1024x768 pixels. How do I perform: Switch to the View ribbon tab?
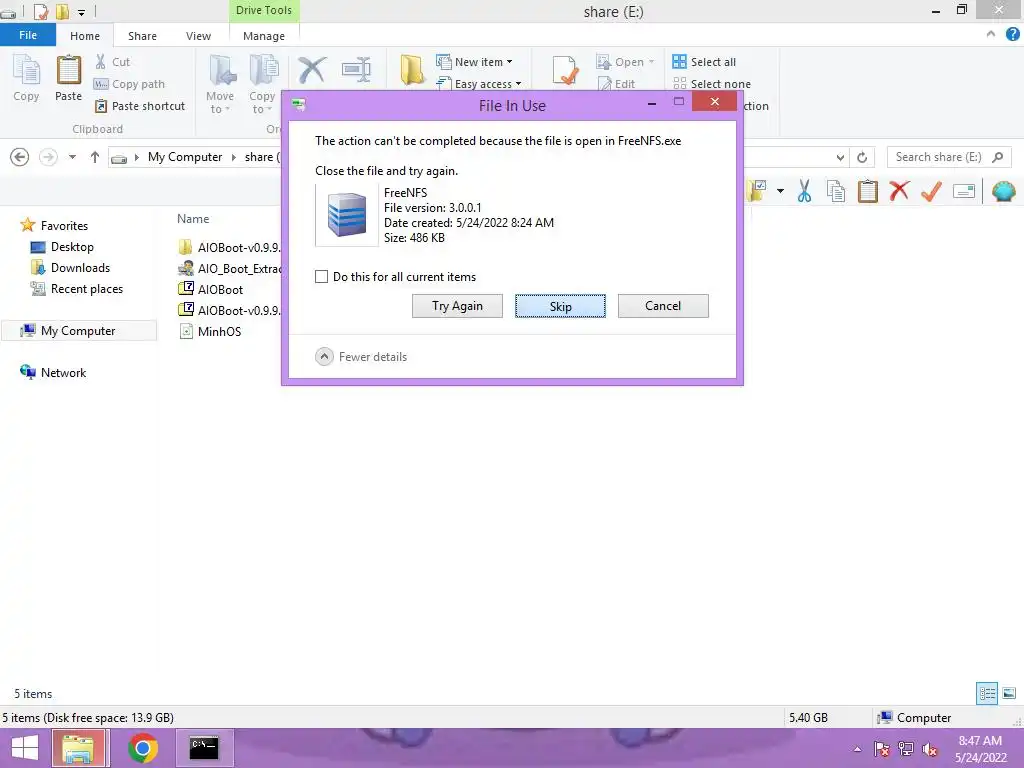pyautogui.click(x=198, y=36)
